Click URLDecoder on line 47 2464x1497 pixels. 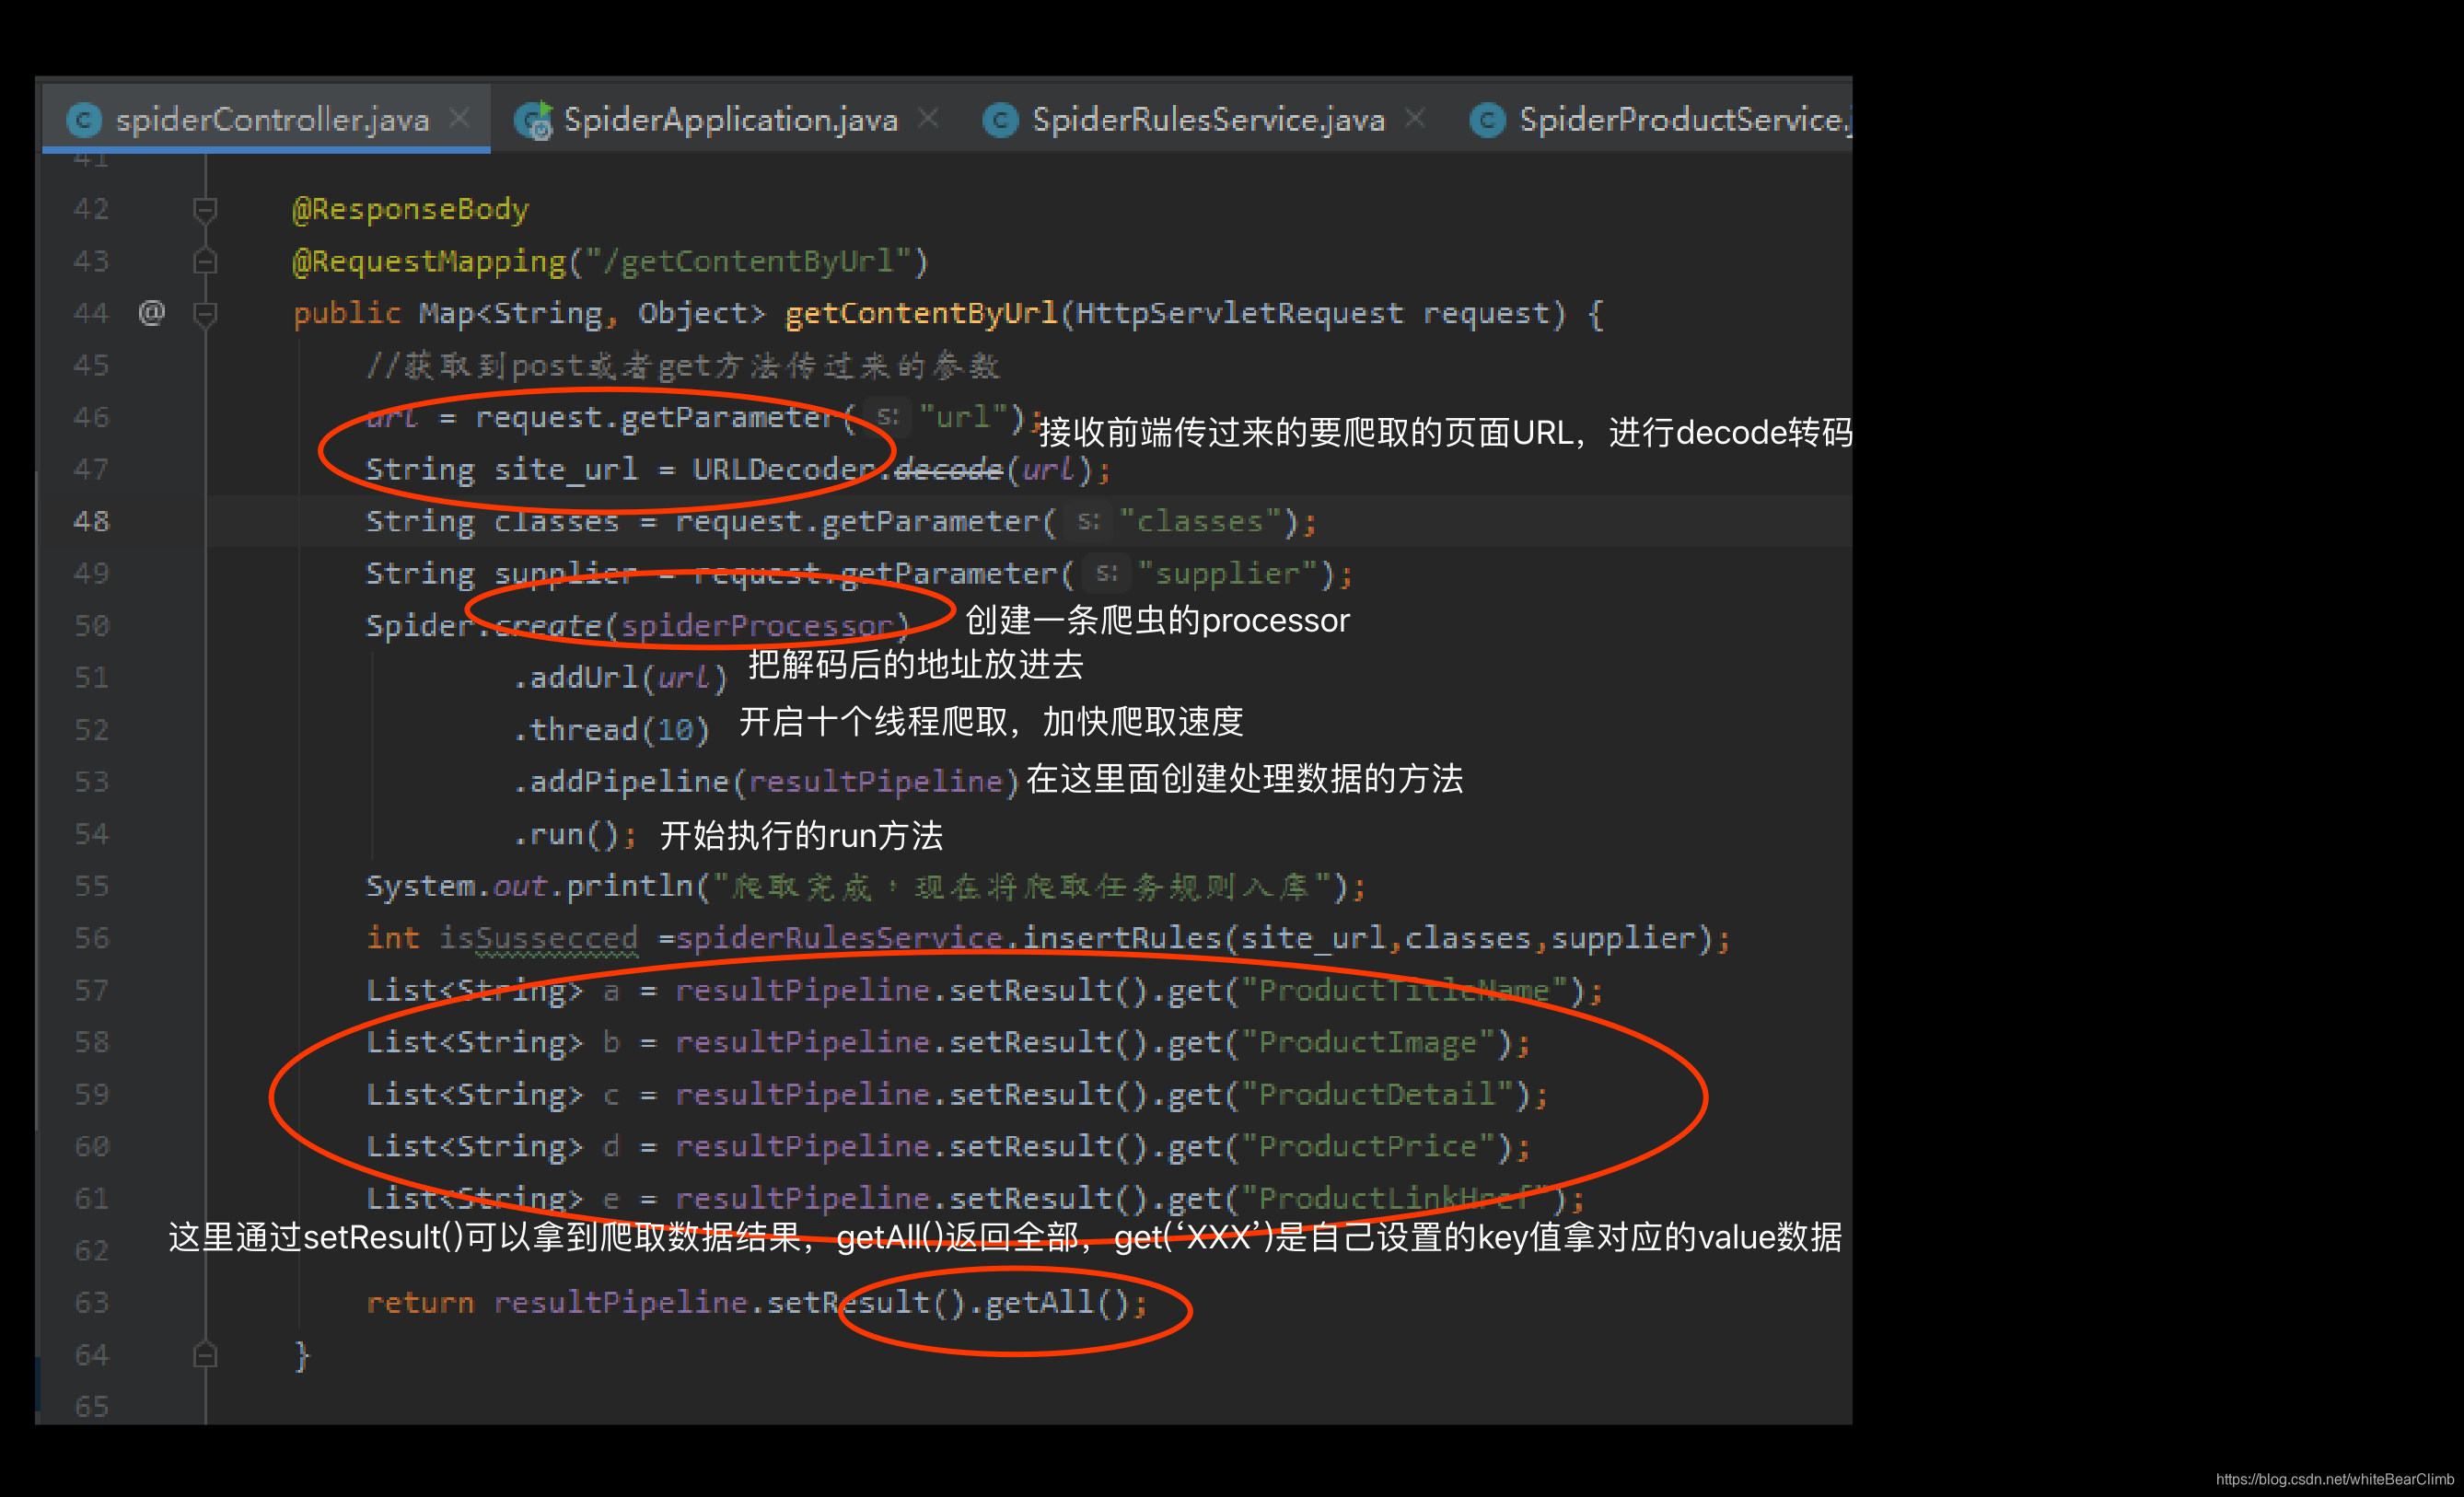pos(784,469)
